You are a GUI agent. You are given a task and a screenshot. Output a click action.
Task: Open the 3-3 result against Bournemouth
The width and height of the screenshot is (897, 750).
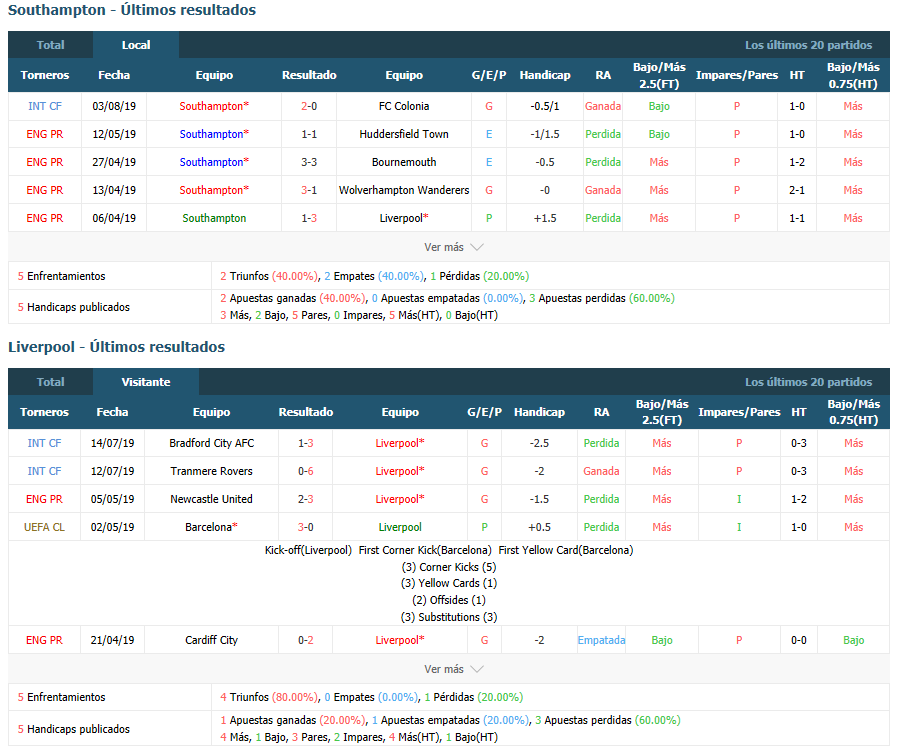[x=309, y=162]
